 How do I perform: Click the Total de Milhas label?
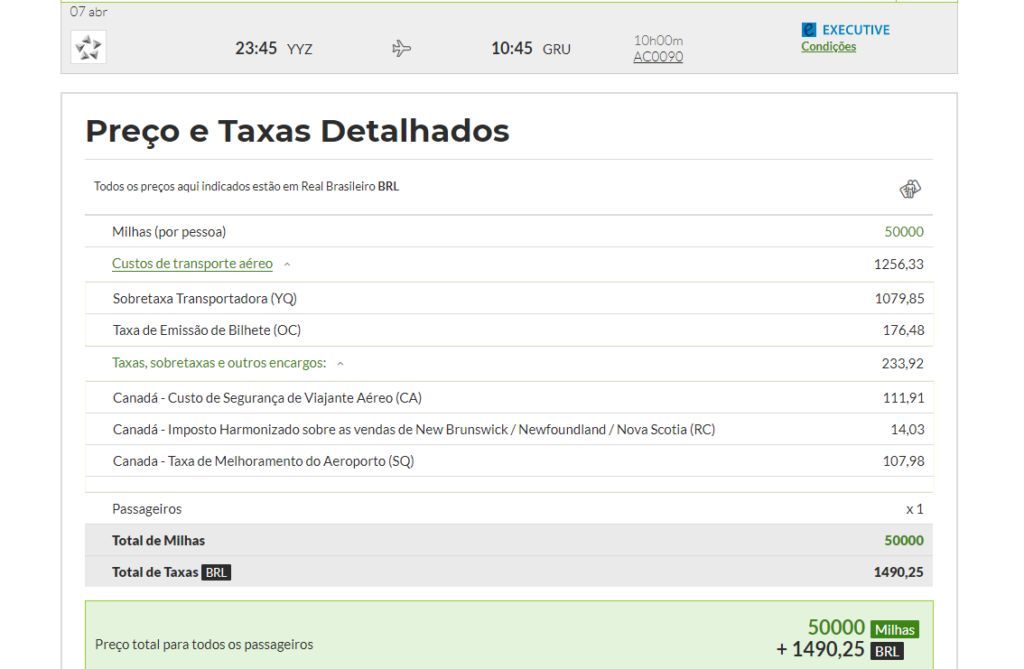[158, 540]
